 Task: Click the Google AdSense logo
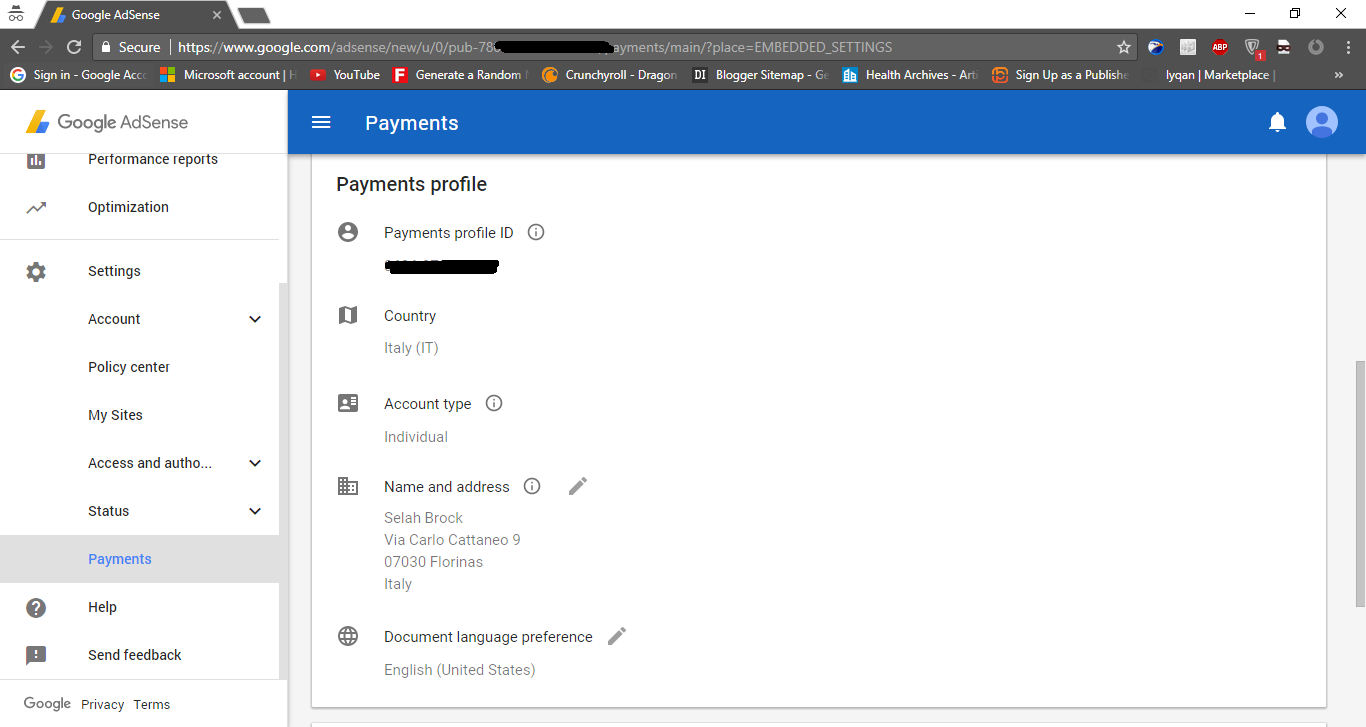click(x=107, y=122)
